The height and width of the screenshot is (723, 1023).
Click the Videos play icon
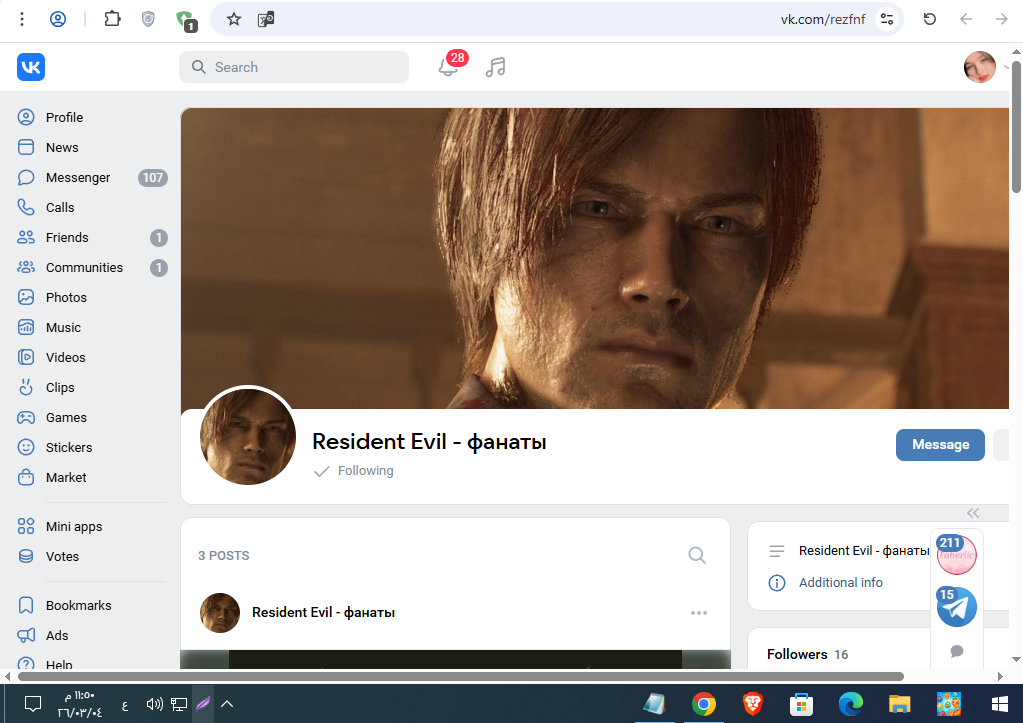tap(26, 358)
